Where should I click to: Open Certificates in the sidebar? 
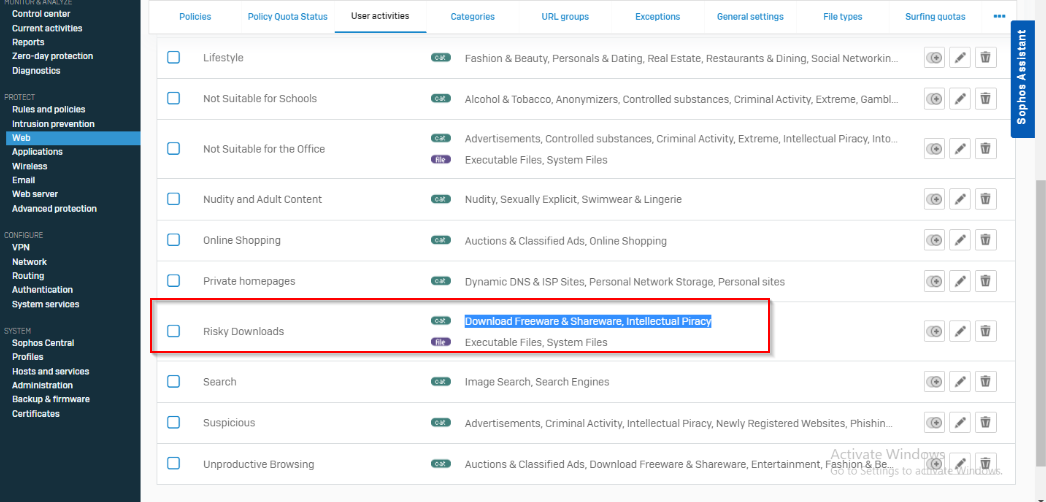coord(35,414)
